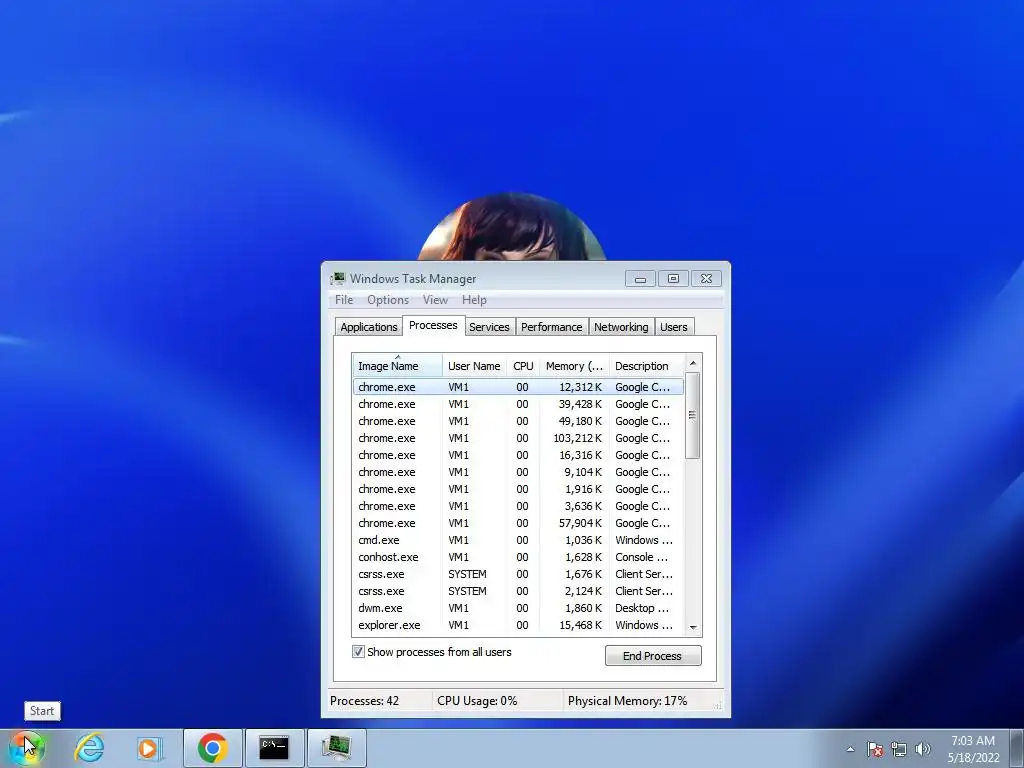The width and height of the screenshot is (1024, 768).
Task: Switch to Google Chrome in taskbar
Action: click(x=213, y=748)
